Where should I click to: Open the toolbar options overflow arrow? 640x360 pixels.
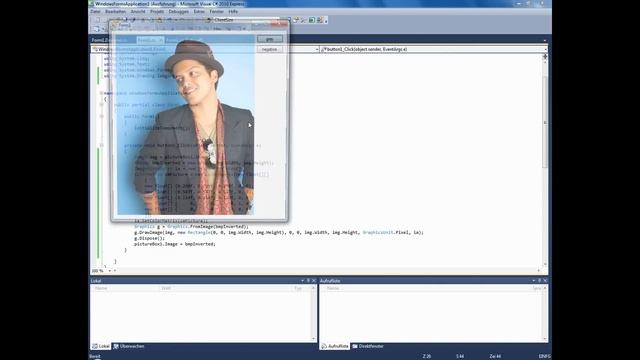click(x=326, y=20)
